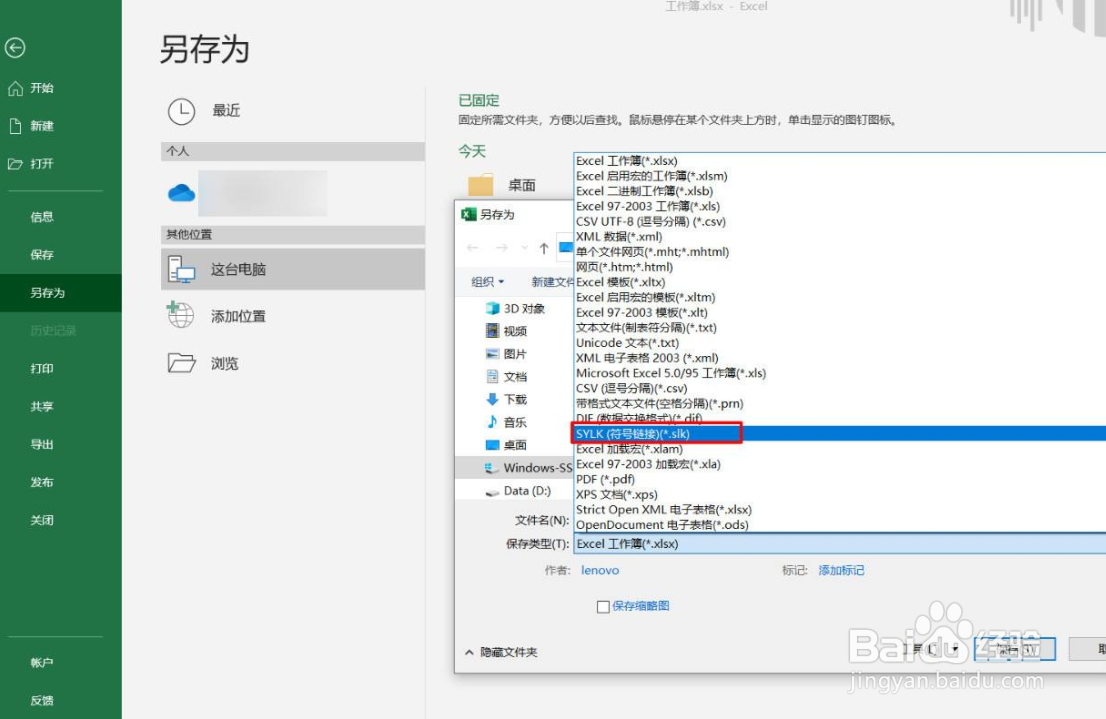Select 文档 in the navigation tree
The width and height of the screenshot is (1106, 719).
click(x=515, y=377)
